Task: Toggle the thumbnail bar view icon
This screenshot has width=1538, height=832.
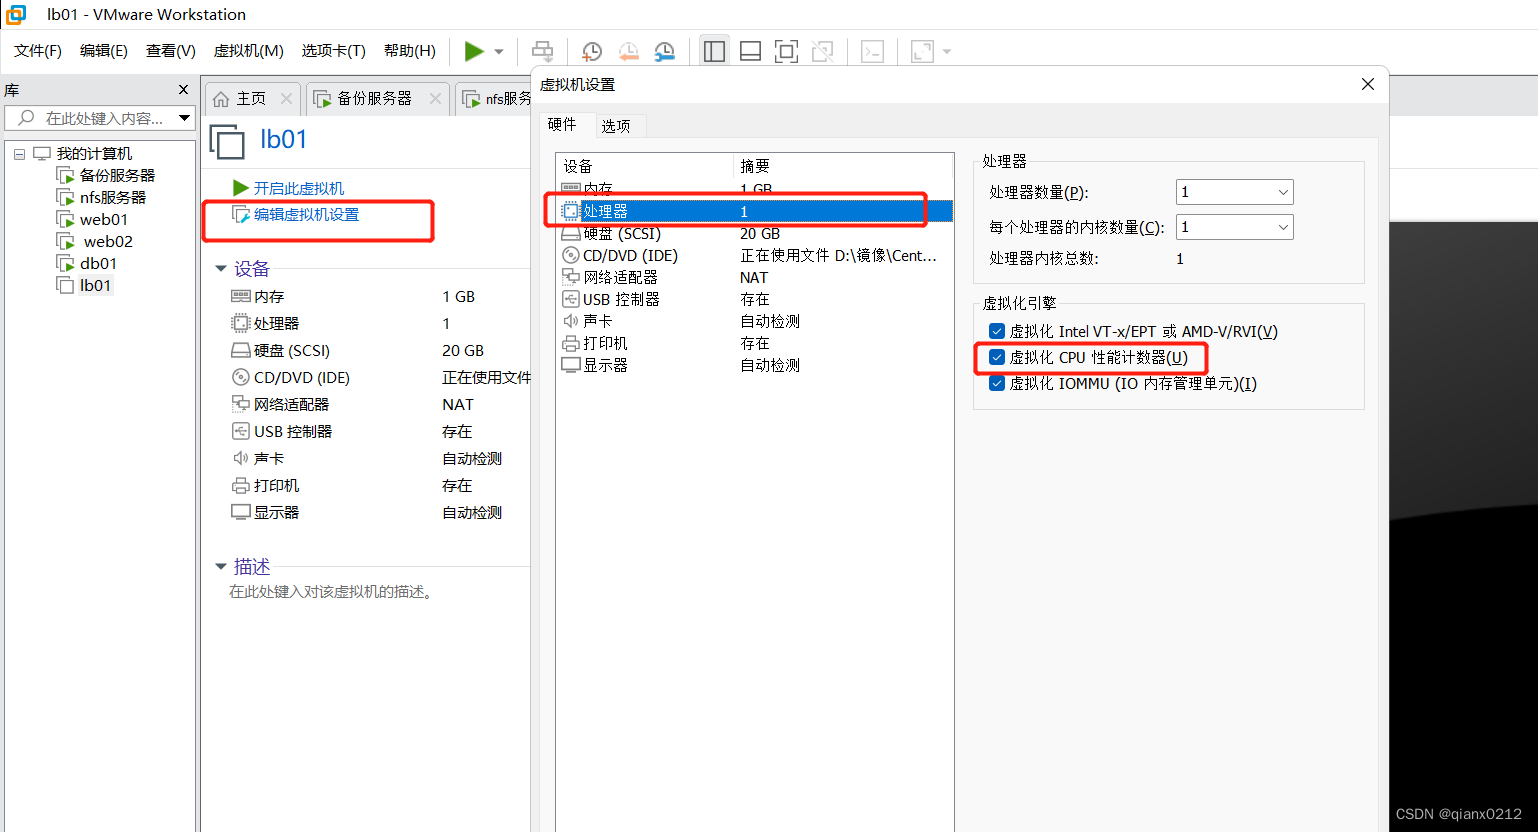Action: click(x=751, y=51)
